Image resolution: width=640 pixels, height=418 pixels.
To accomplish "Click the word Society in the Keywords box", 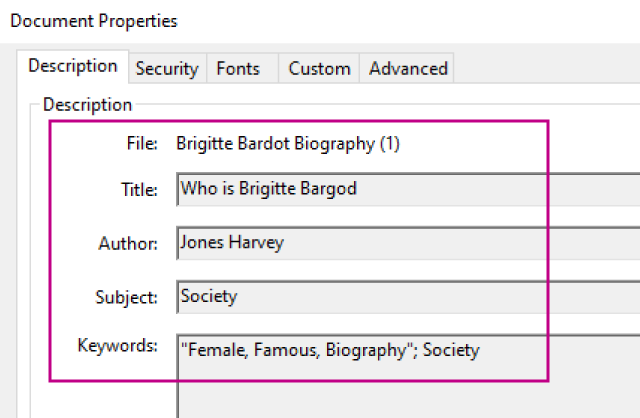I will coord(451,350).
